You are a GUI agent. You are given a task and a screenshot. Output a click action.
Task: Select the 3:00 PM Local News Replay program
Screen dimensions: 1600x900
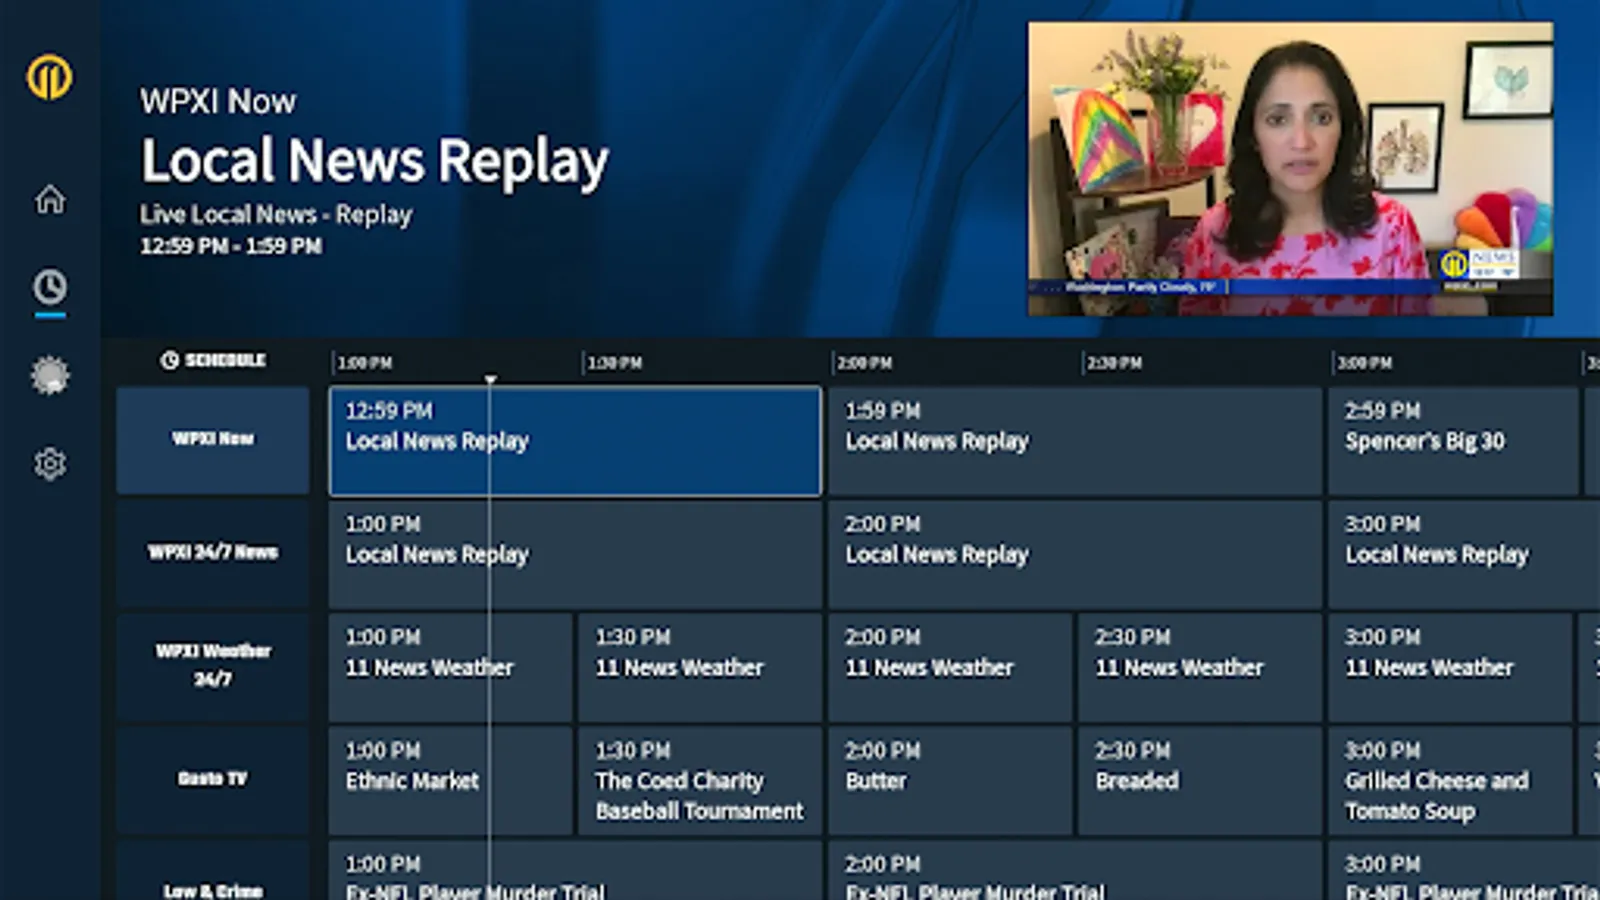coord(1464,554)
